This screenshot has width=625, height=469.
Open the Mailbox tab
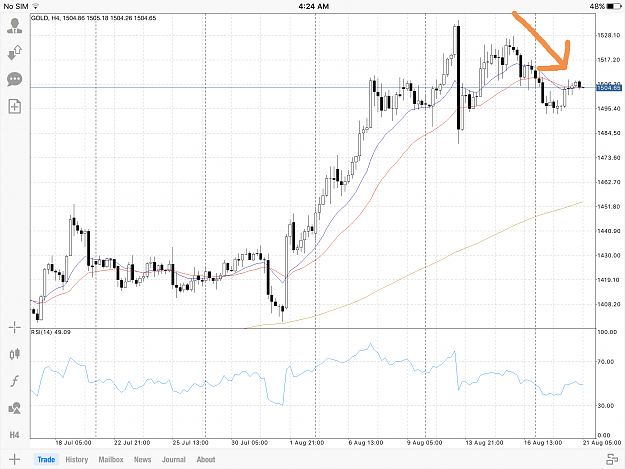click(111, 459)
